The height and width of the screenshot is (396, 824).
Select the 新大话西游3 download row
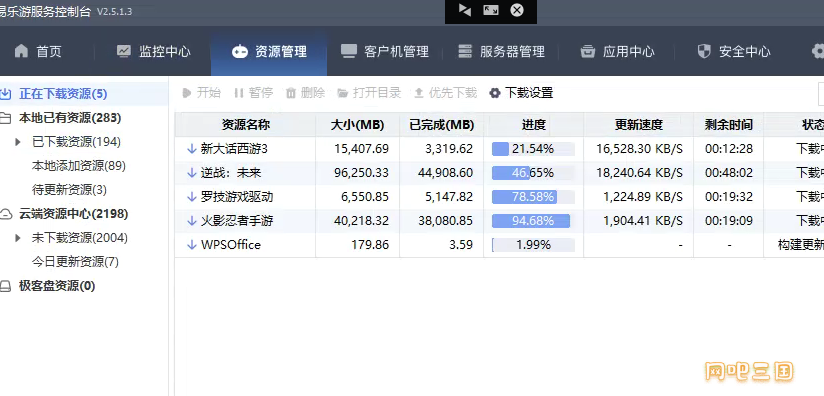[x=499, y=149]
